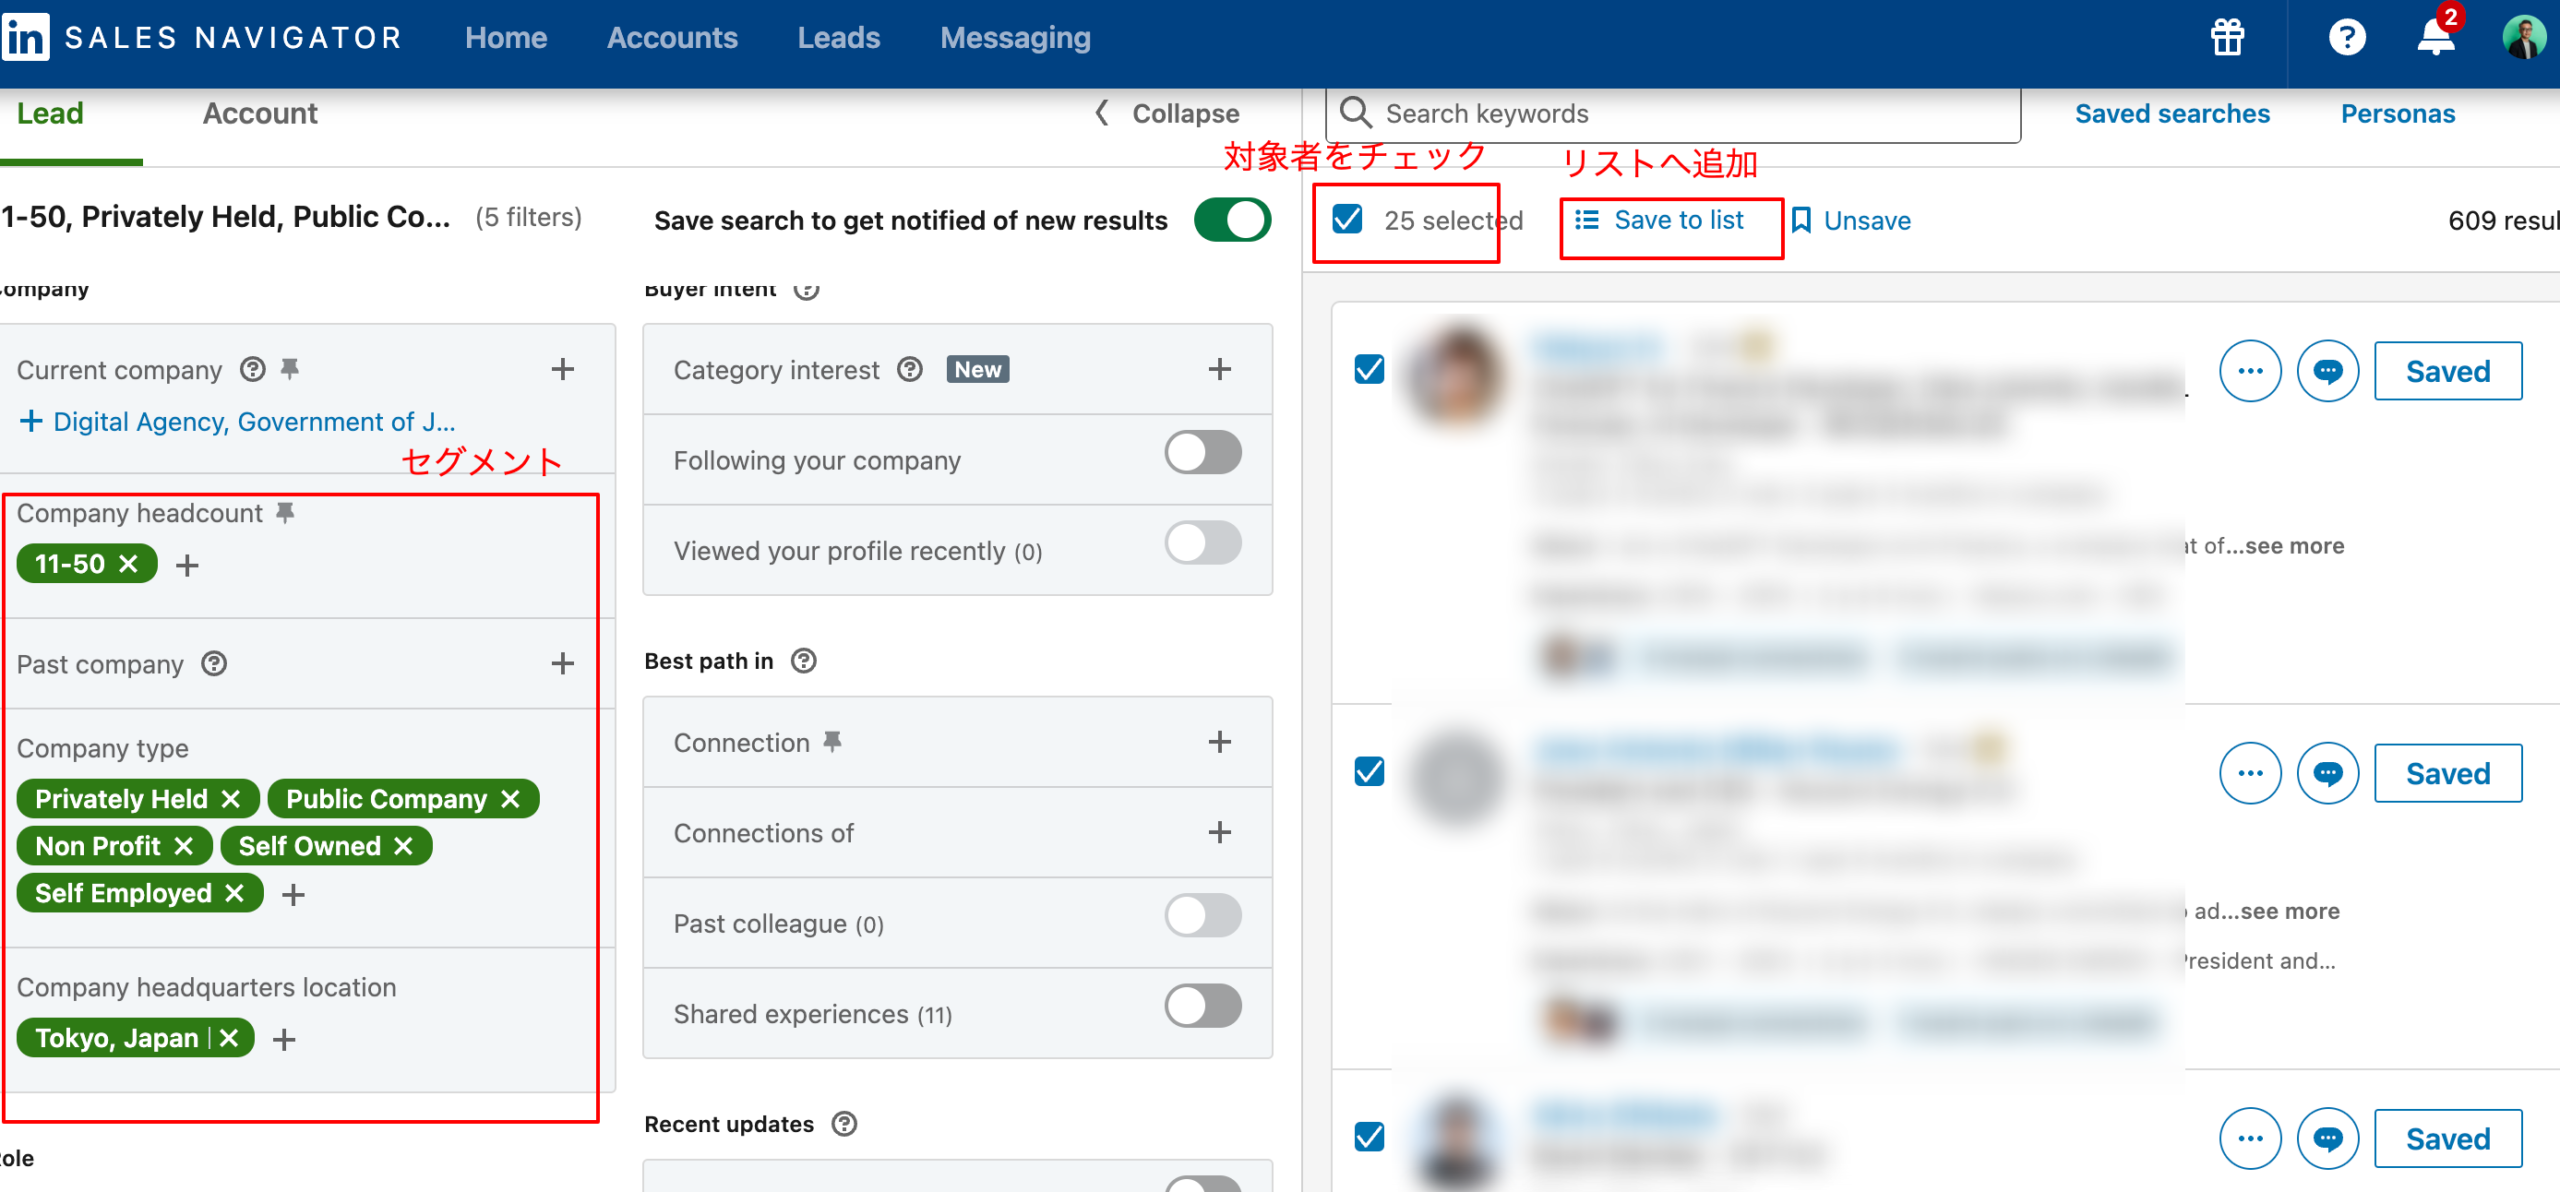Viewport: 2560px width, 1192px height.
Task: Remove the 11-50 headcount filter
Action: pos(128,564)
